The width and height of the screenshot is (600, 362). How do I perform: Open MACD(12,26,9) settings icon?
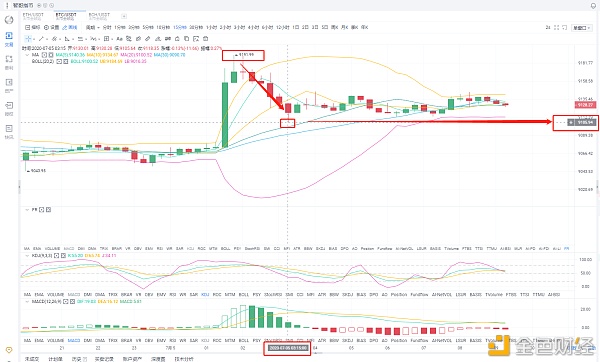[x=66, y=302]
